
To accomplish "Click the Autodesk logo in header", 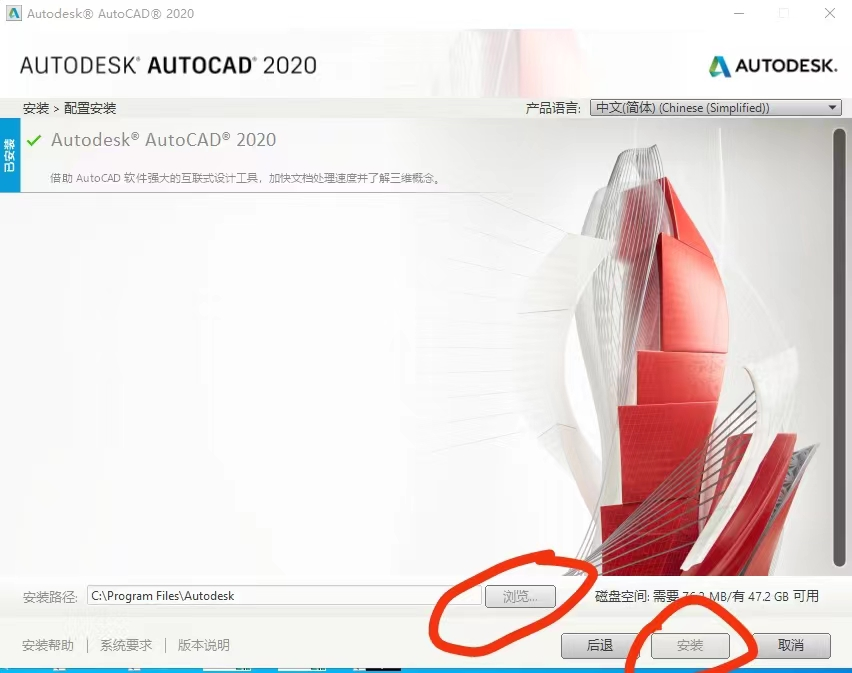I will [x=772, y=66].
